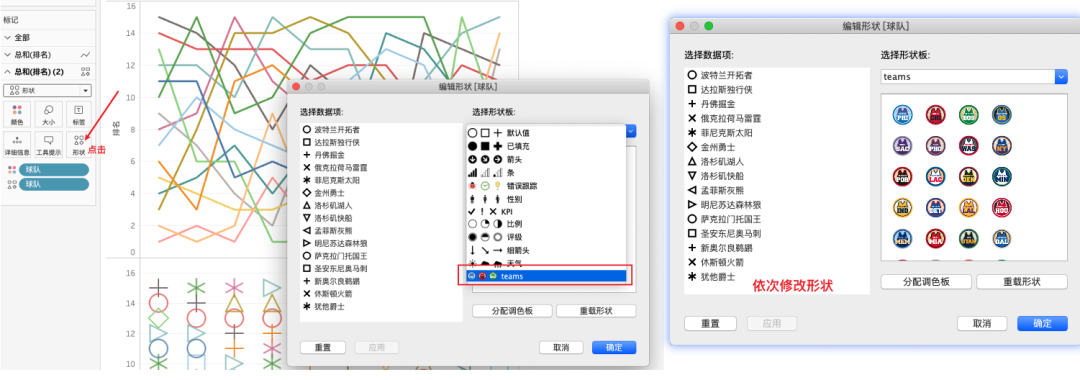1080x380 pixels.
Task: Open the 形状 mark type dropdown
Action: 48,90
